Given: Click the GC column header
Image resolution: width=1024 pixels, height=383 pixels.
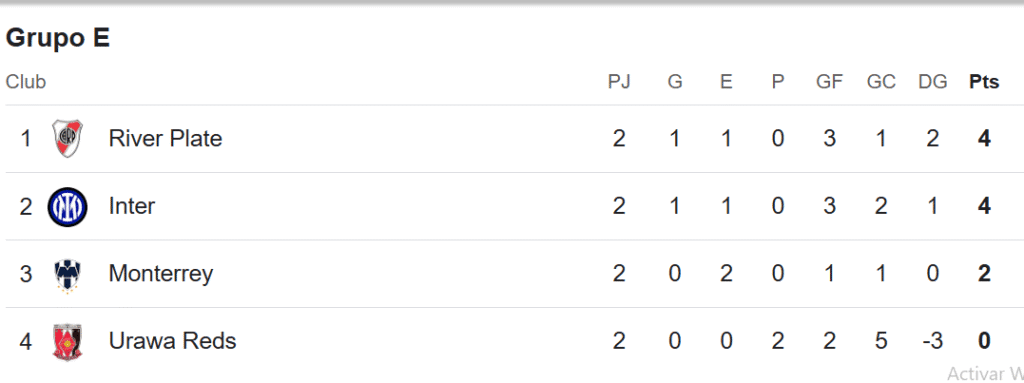Looking at the screenshot, I should pos(881,82).
